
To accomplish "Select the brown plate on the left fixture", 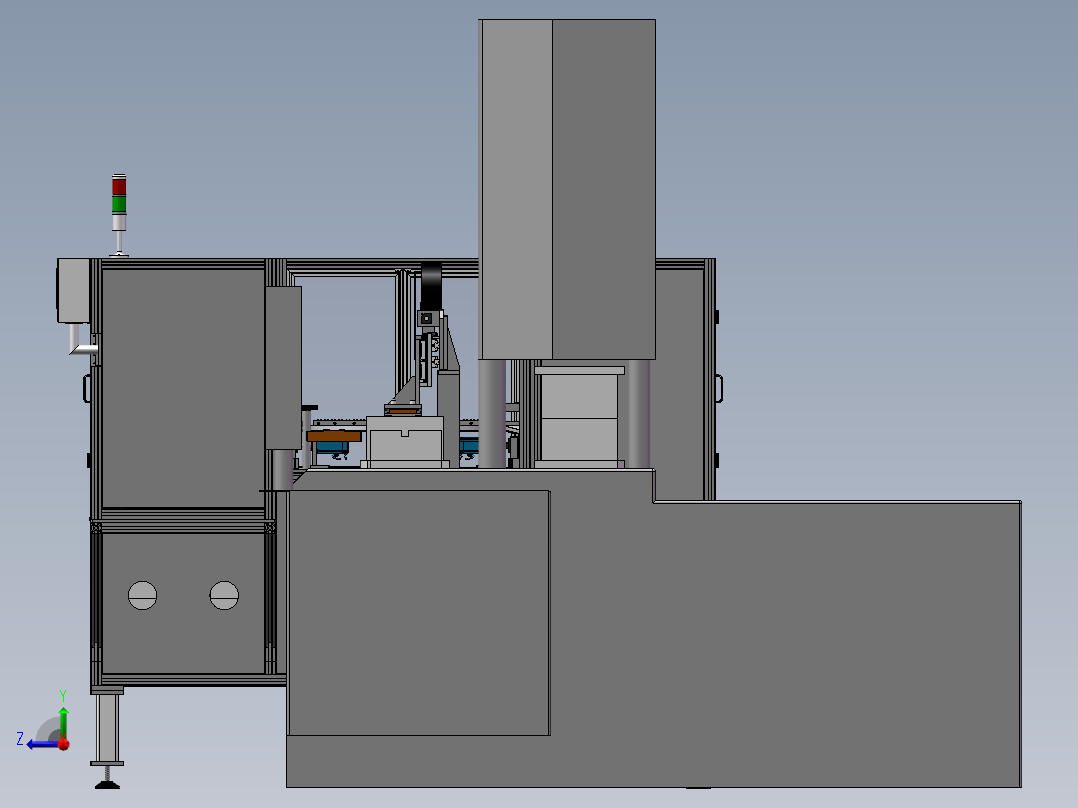I will tap(334, 436).
